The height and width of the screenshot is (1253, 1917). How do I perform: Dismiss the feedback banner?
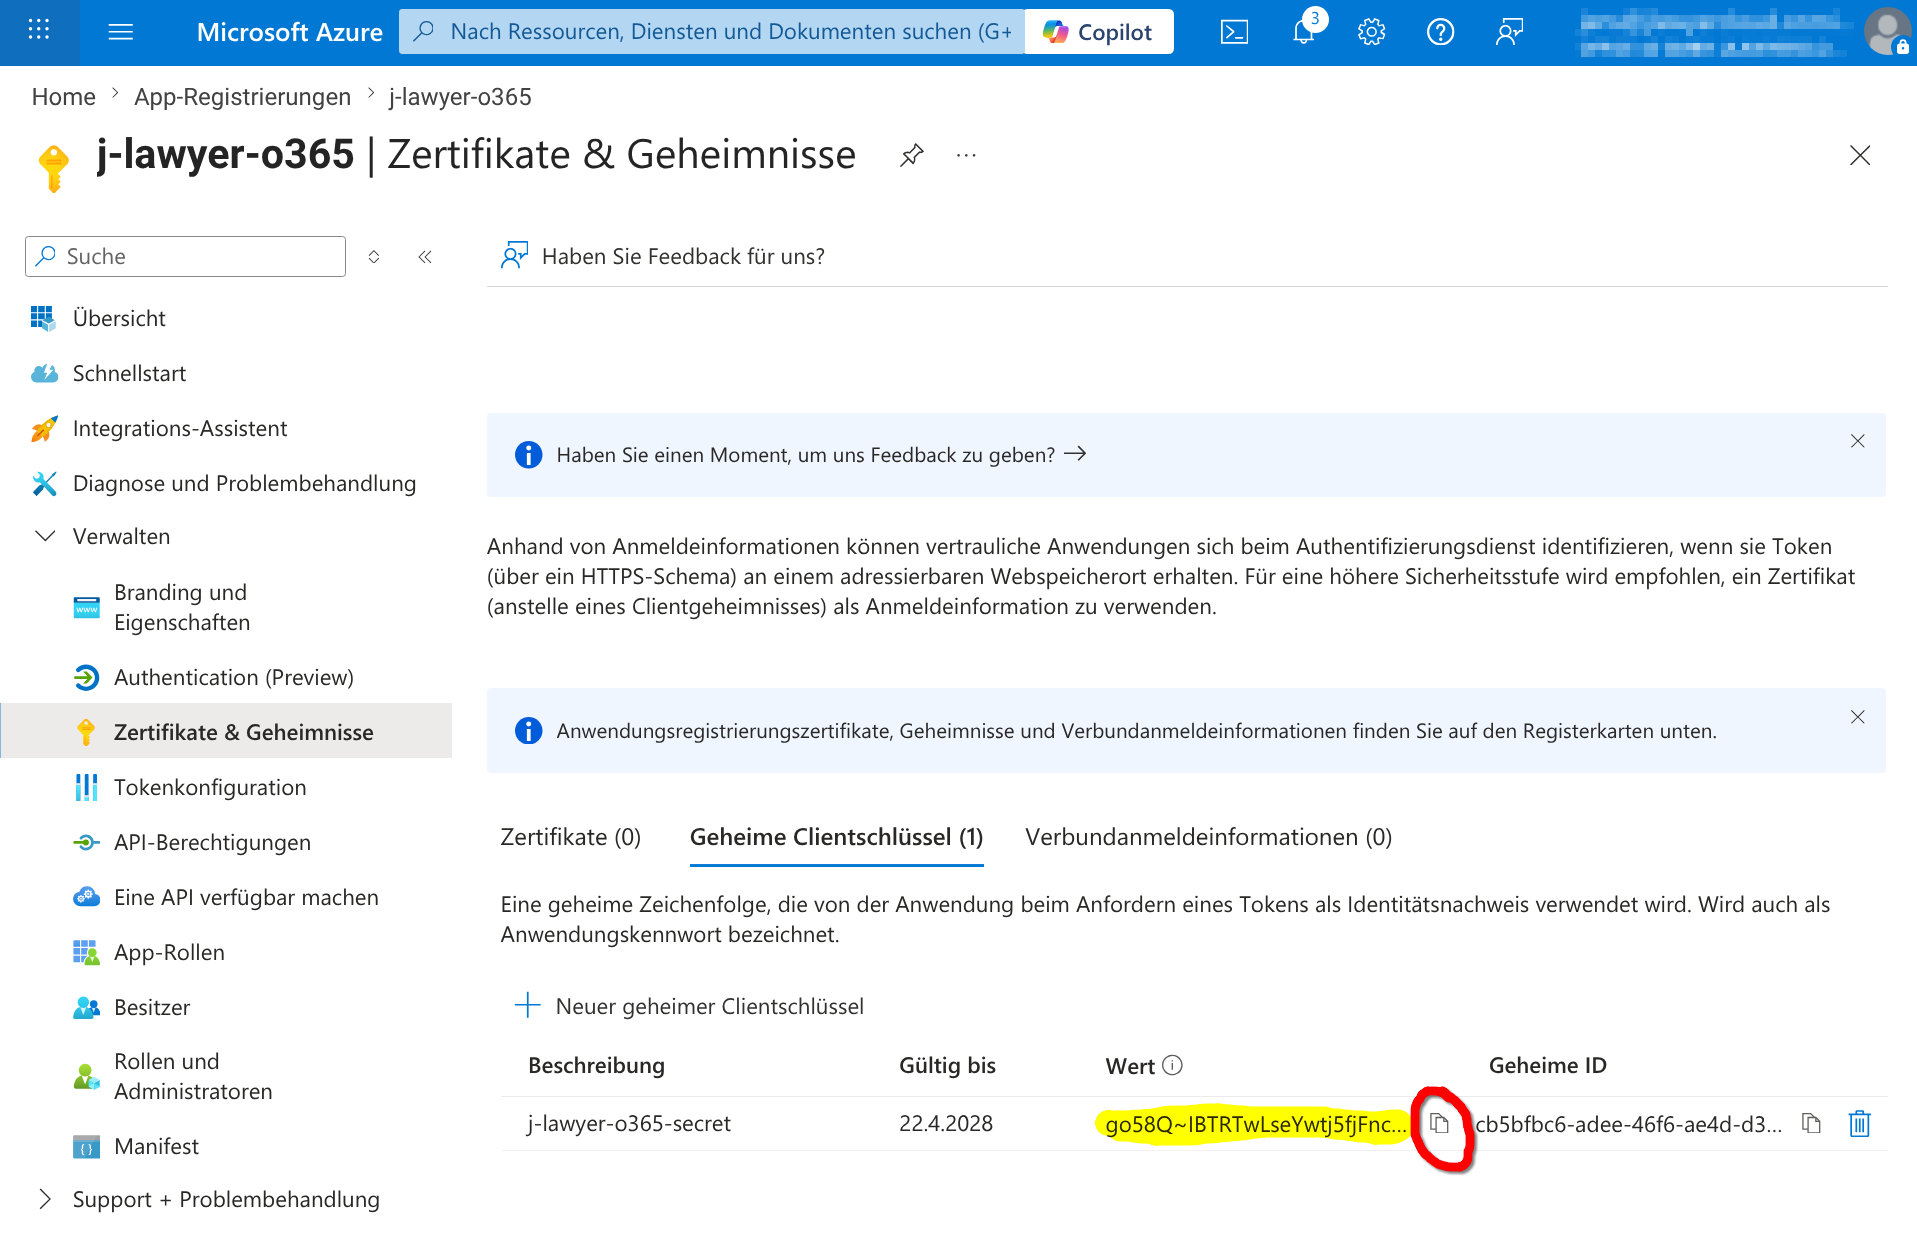click(1857, 441)
